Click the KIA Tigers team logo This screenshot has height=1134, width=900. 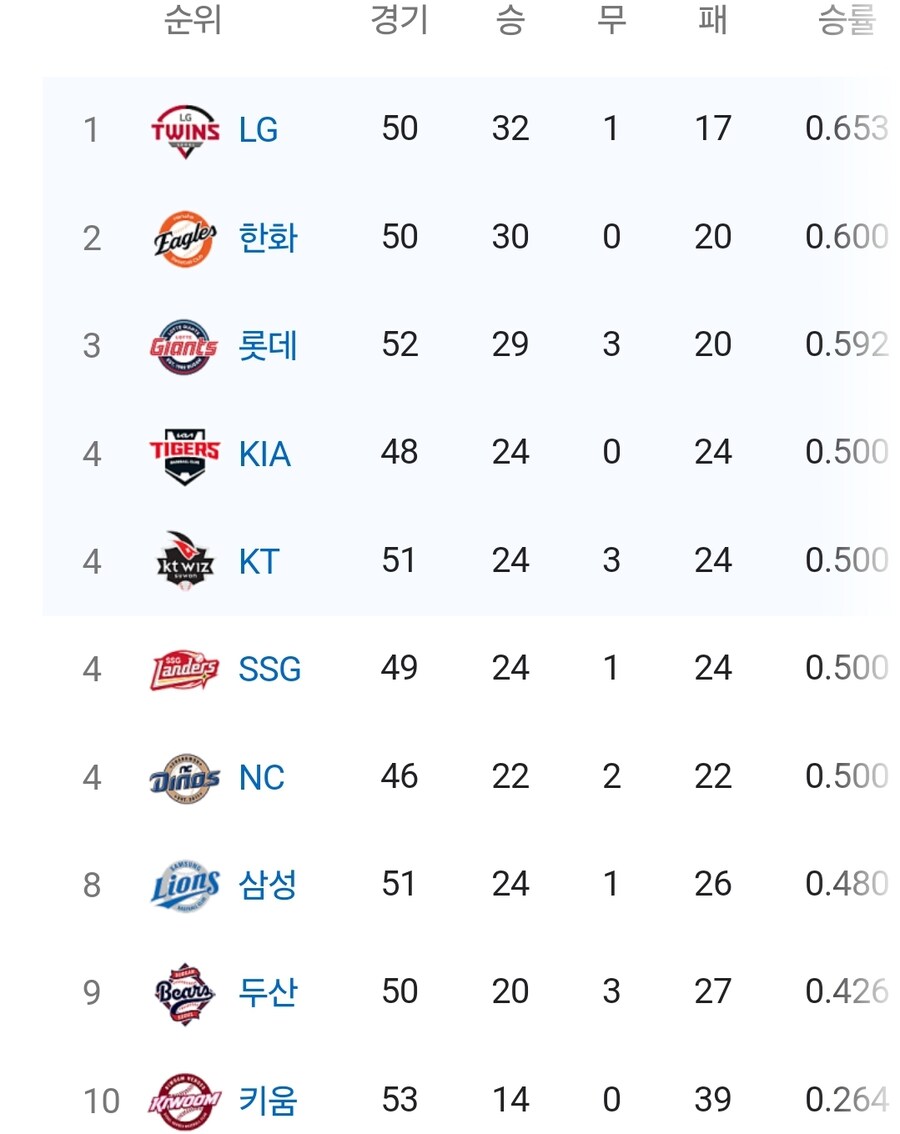click(184, 454)
